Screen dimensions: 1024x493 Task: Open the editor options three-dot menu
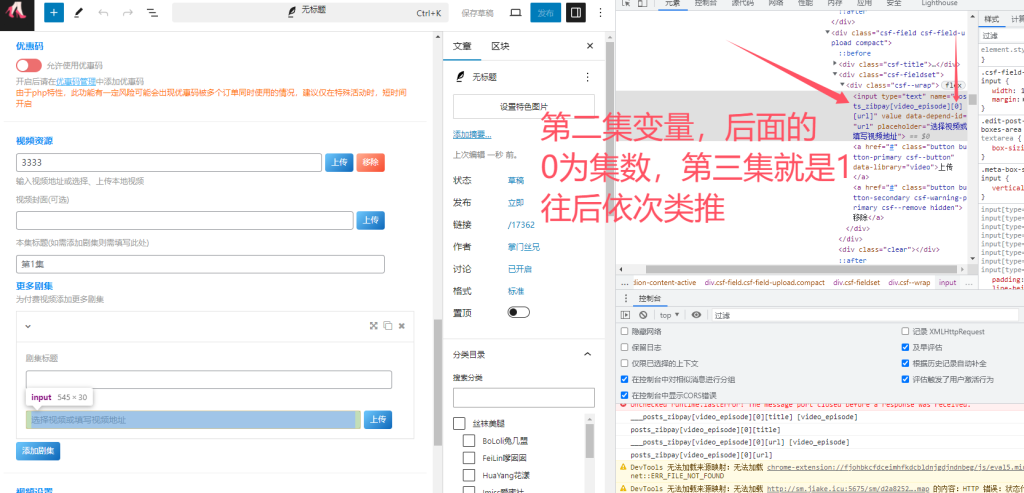click(601, 12)
